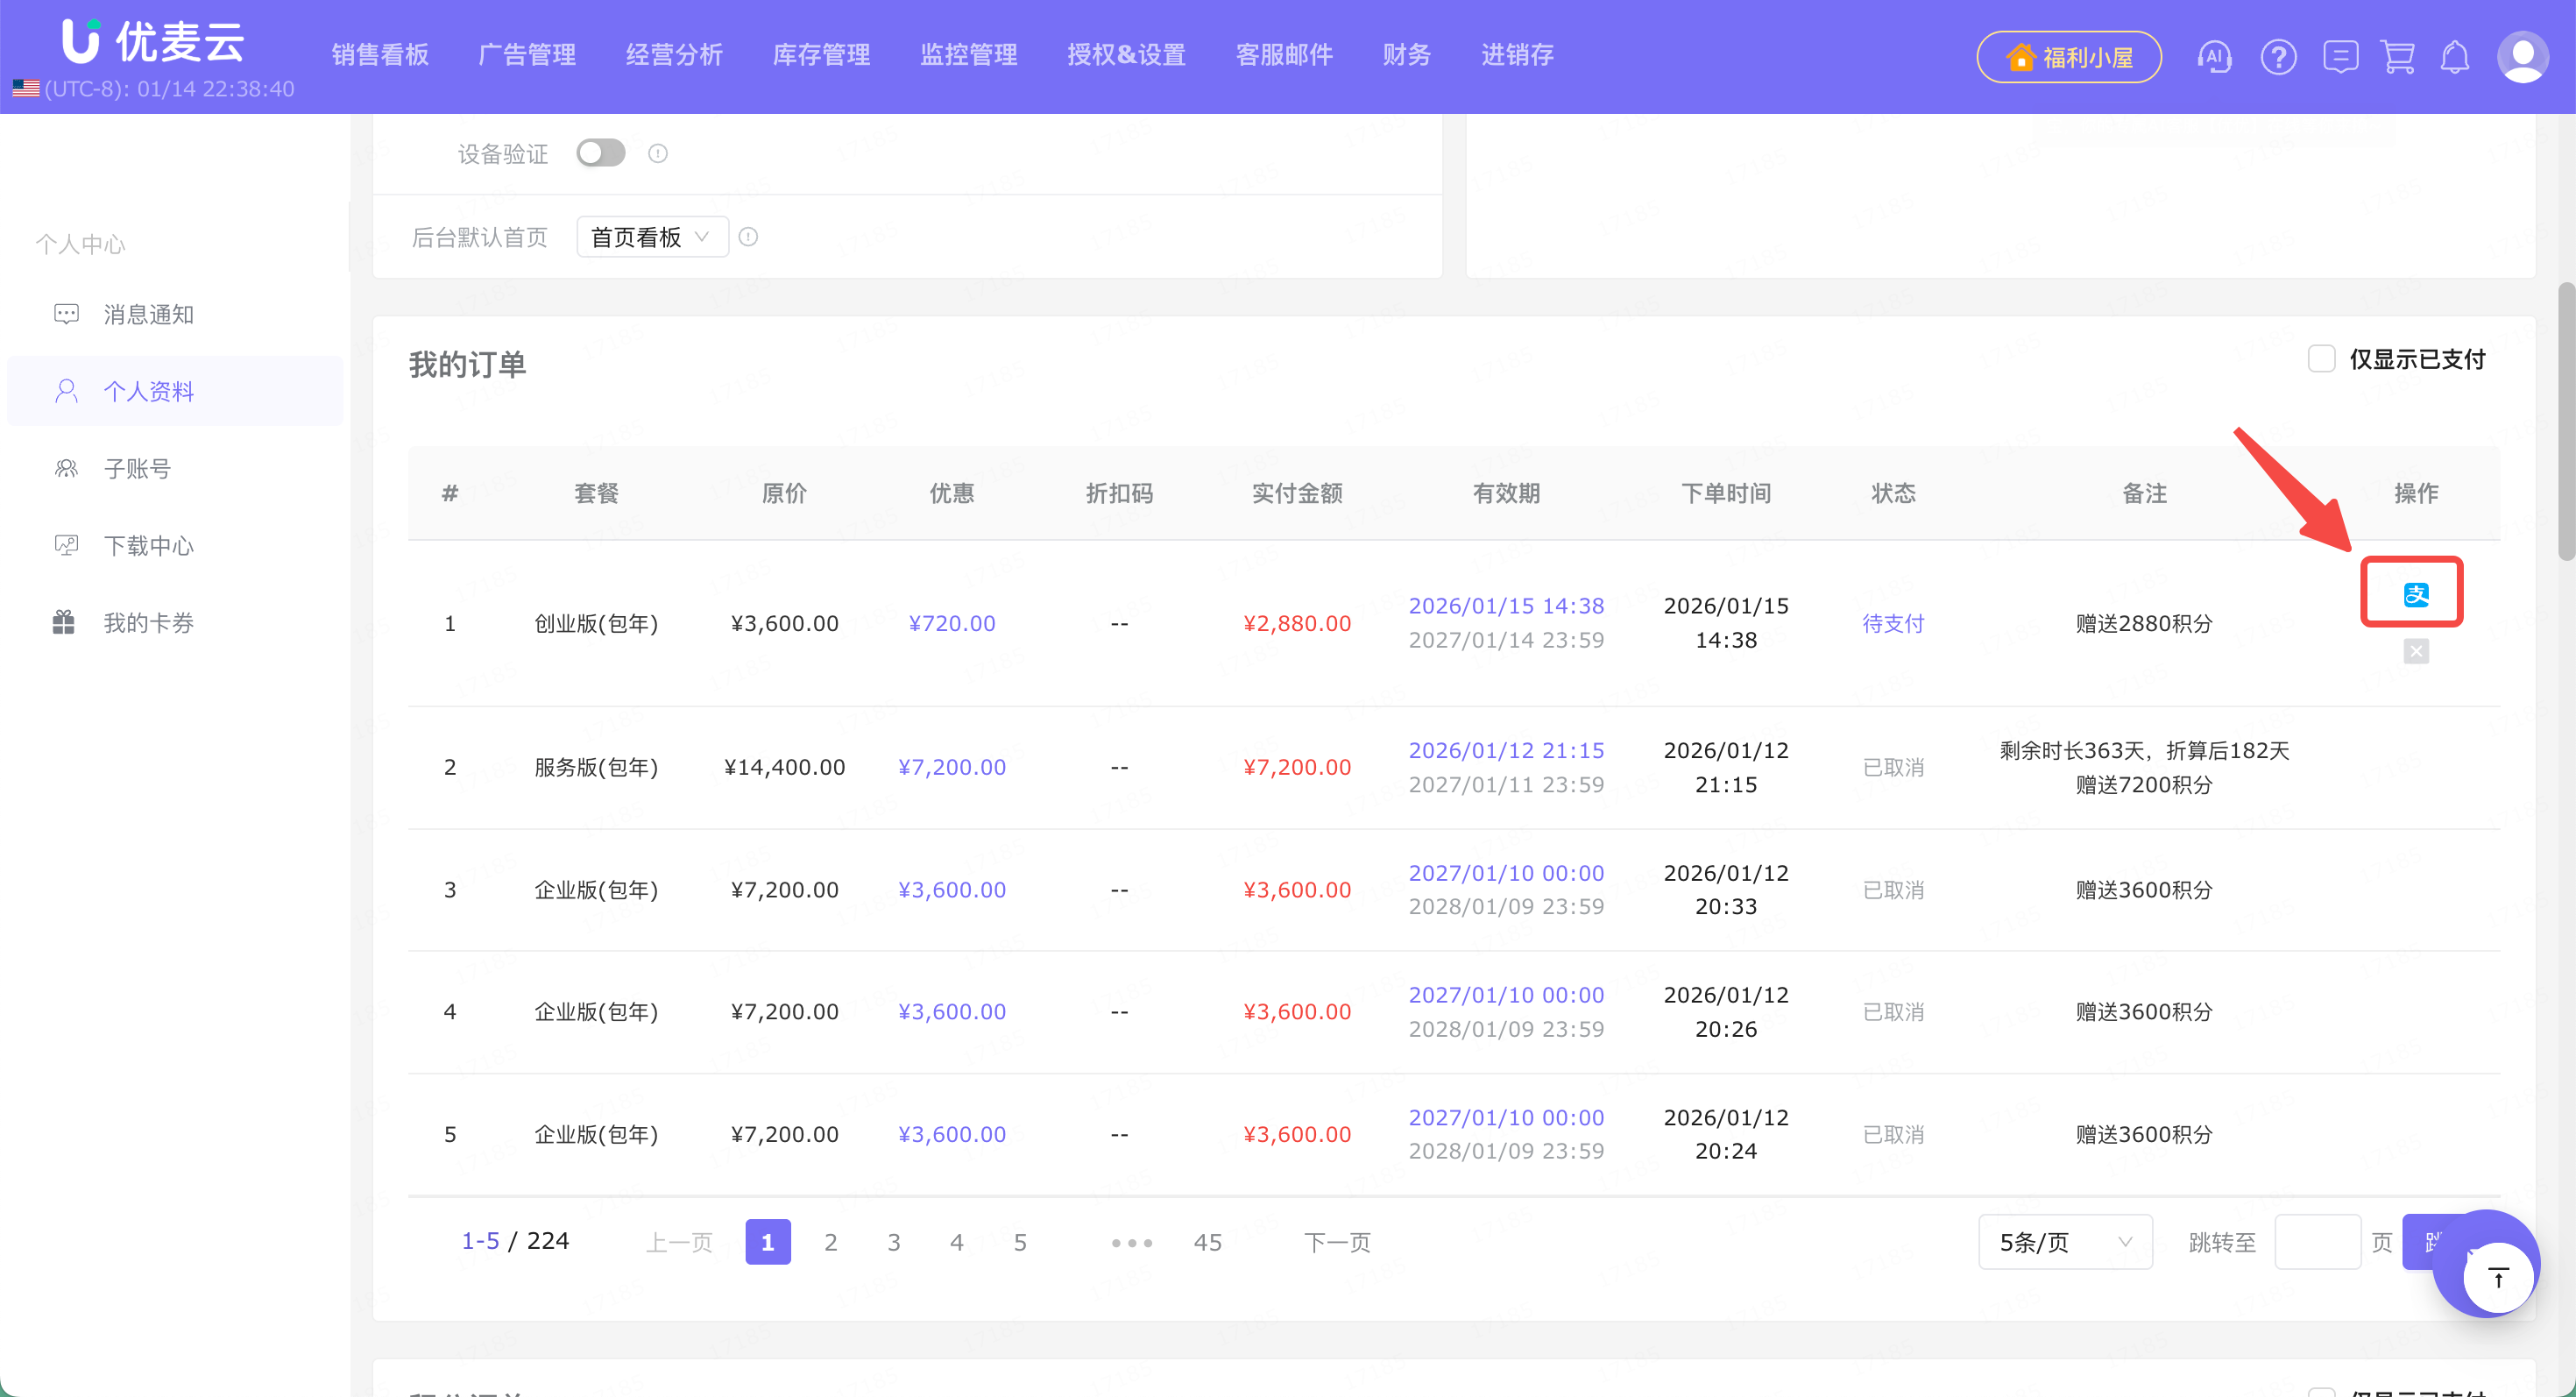Go to page 45 of orders

(x=1207, y=1242)
